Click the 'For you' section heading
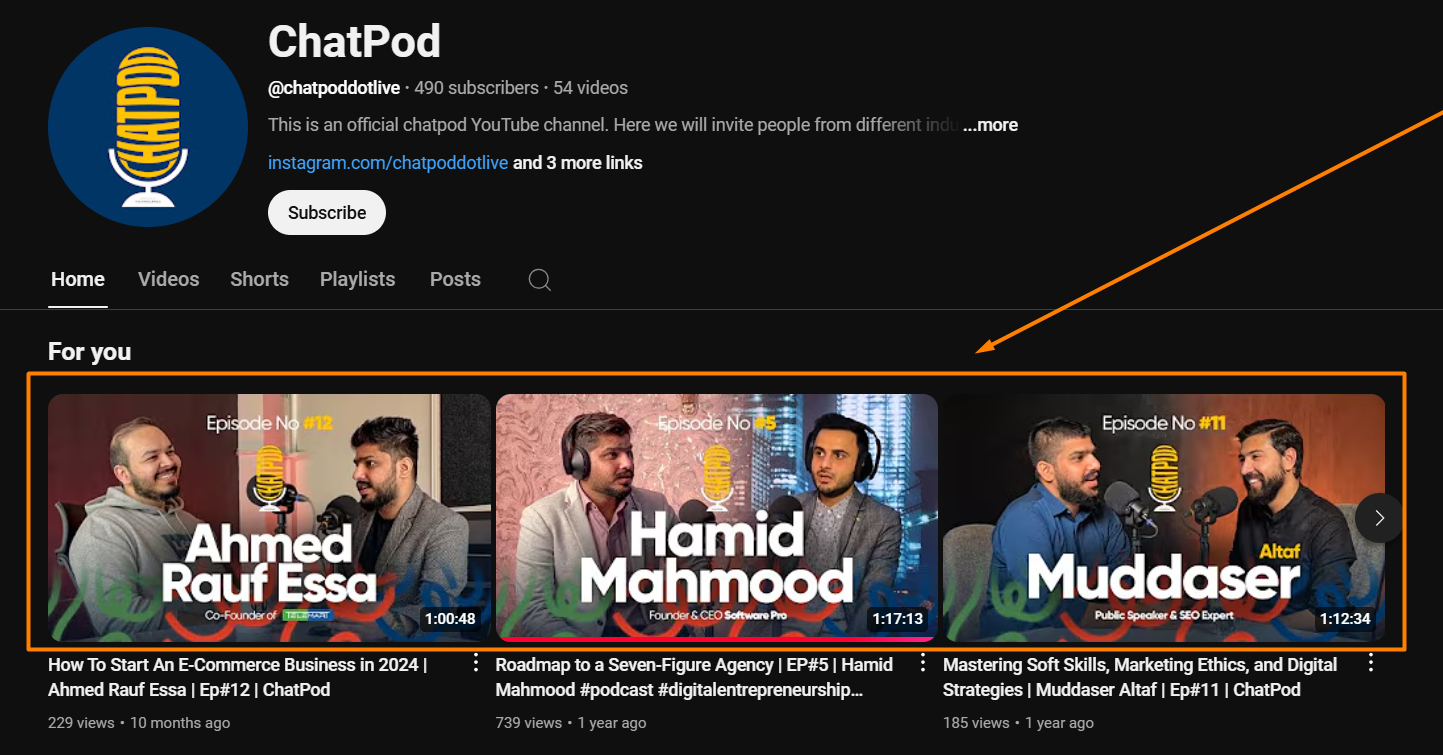Screen dimensions: 1443x755 tap(89, 351)
